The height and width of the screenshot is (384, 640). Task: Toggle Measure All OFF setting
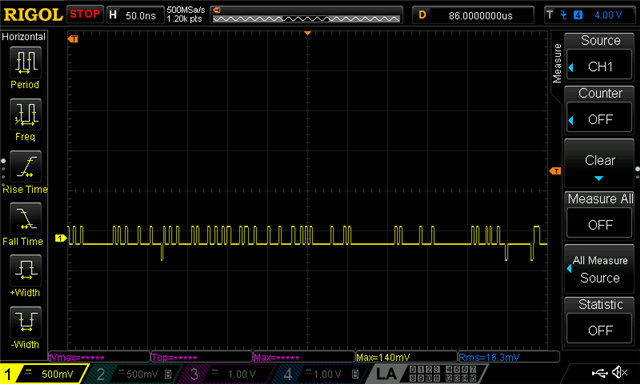(599, 225)
